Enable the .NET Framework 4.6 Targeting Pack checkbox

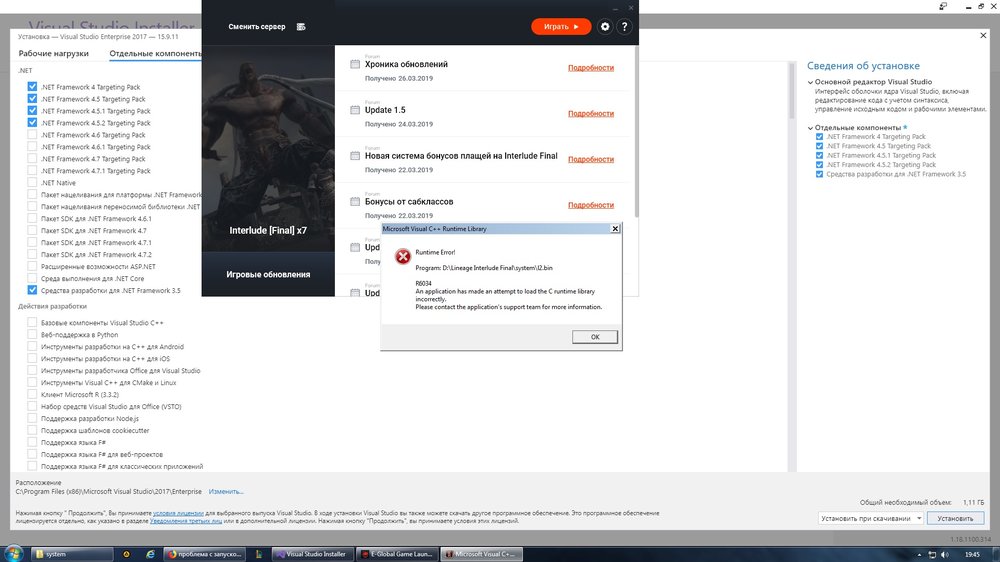tap(33, 135)
